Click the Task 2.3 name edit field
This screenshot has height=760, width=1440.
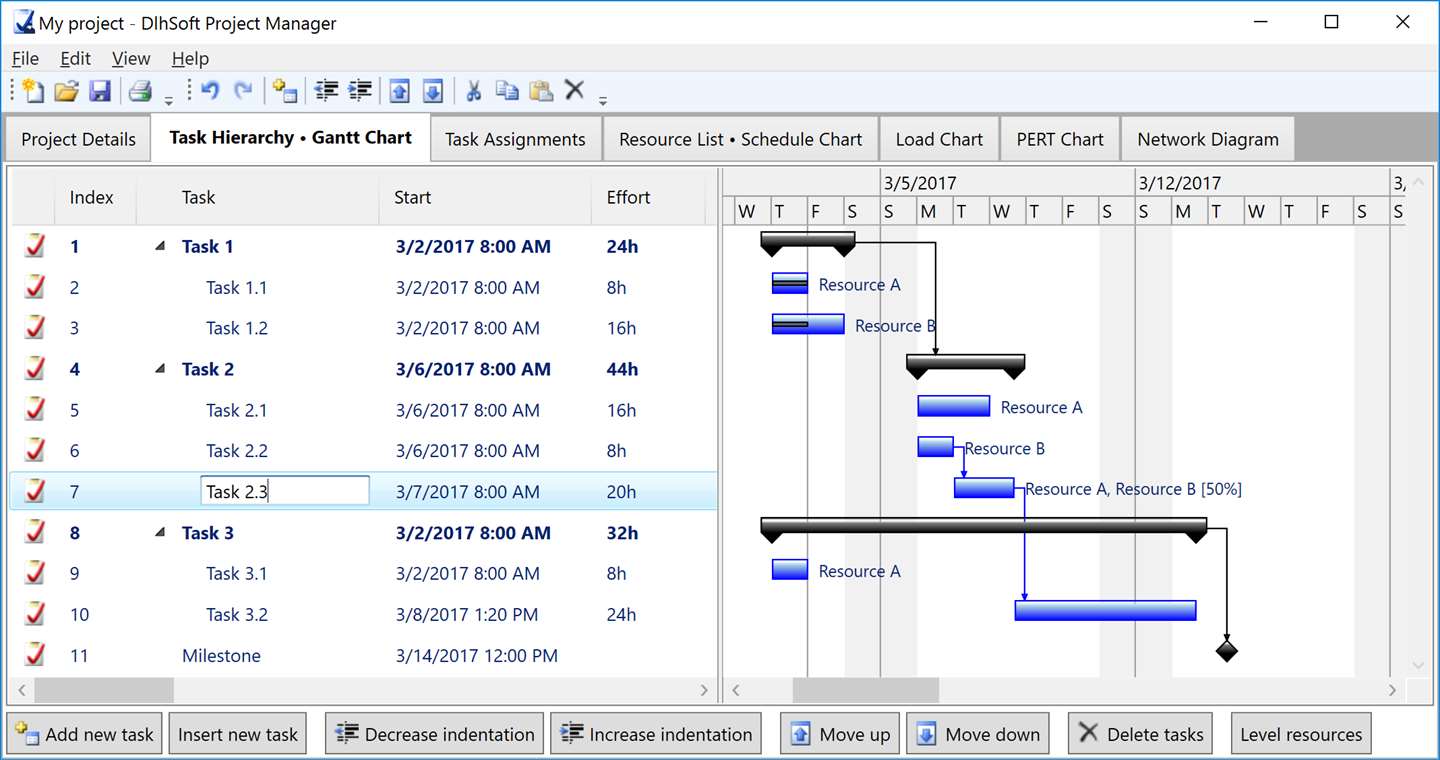285,491
